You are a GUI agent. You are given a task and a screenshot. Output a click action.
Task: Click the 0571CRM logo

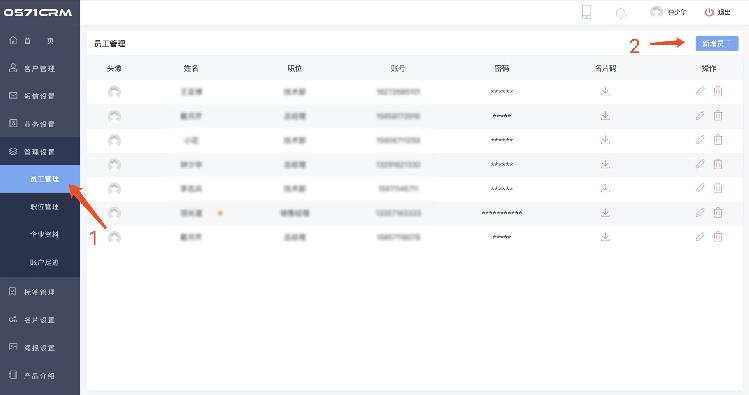click(x=38, y=12)
